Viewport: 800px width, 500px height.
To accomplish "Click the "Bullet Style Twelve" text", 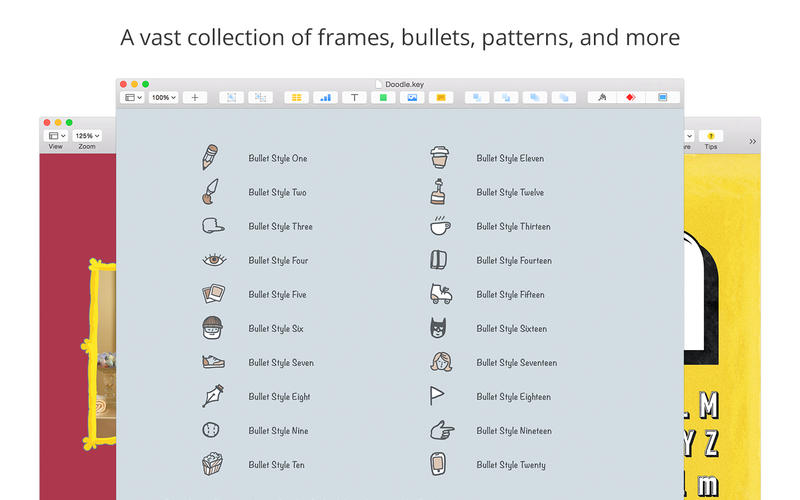I will click(510, 192).
